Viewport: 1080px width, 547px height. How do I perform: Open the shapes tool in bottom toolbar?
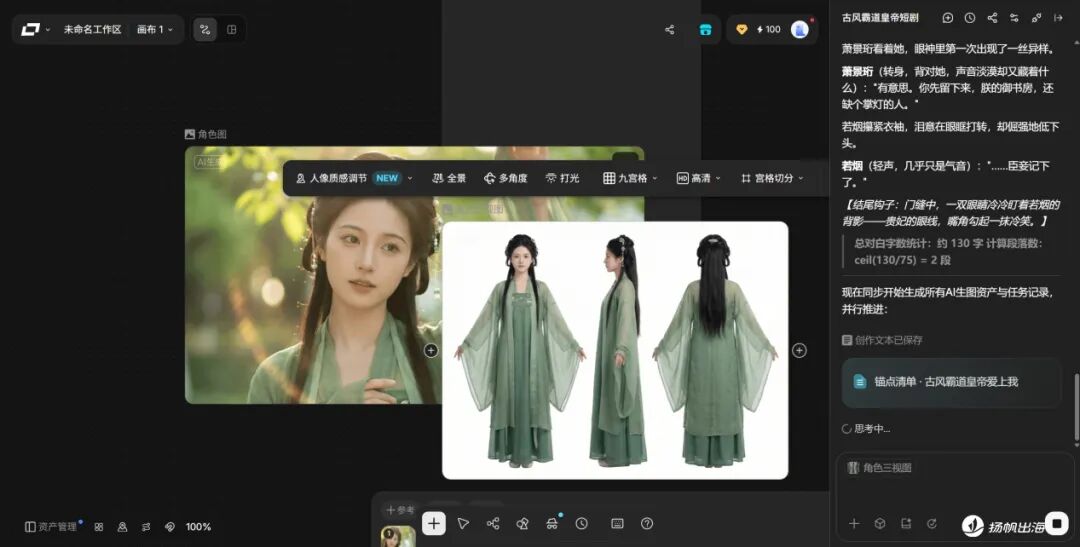click(522, 524)
